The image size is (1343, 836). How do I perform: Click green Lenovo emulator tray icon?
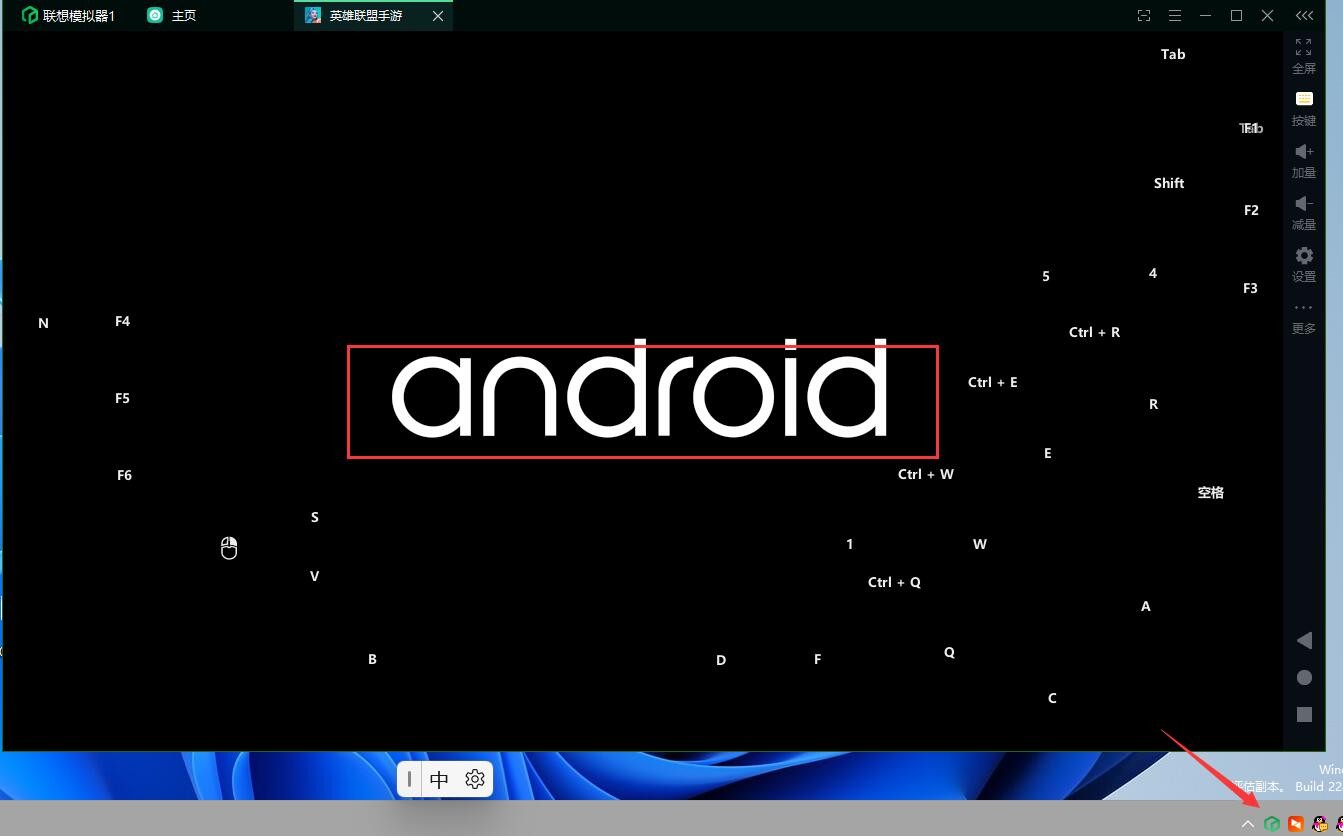coord(1272,824)
